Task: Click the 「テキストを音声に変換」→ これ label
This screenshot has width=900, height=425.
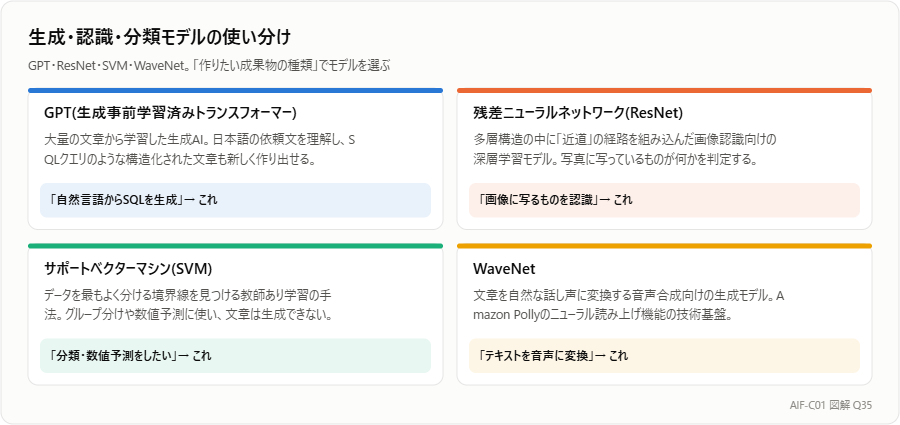Action: tap(553, 356)
